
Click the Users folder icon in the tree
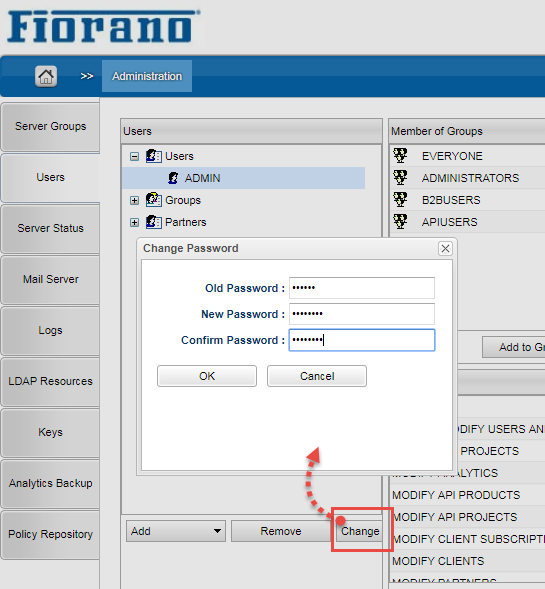(154, 156)
